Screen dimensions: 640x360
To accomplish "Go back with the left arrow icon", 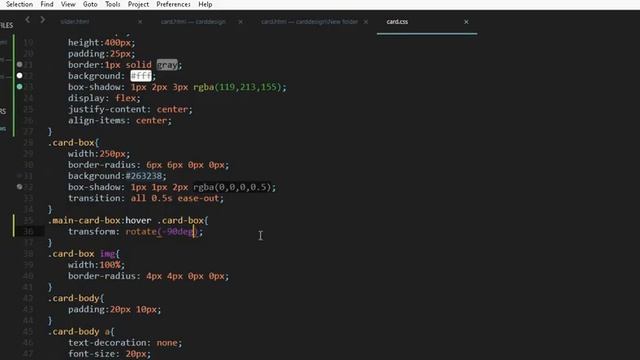I will click(27, 20).
